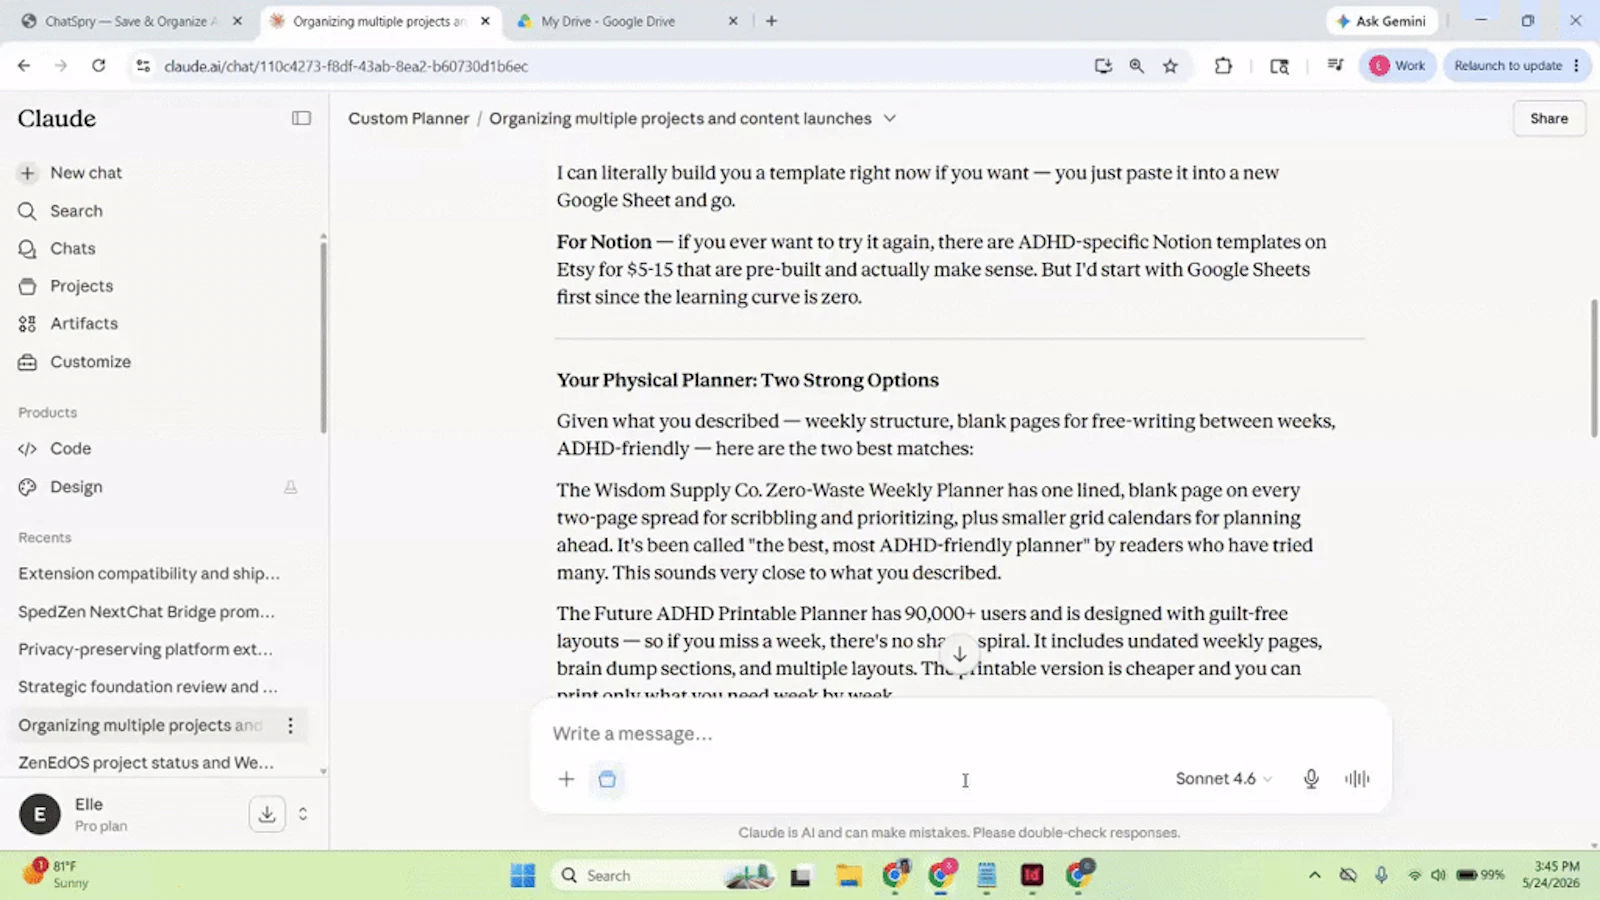Reload the current page
1600x900 pixels.
98,66
